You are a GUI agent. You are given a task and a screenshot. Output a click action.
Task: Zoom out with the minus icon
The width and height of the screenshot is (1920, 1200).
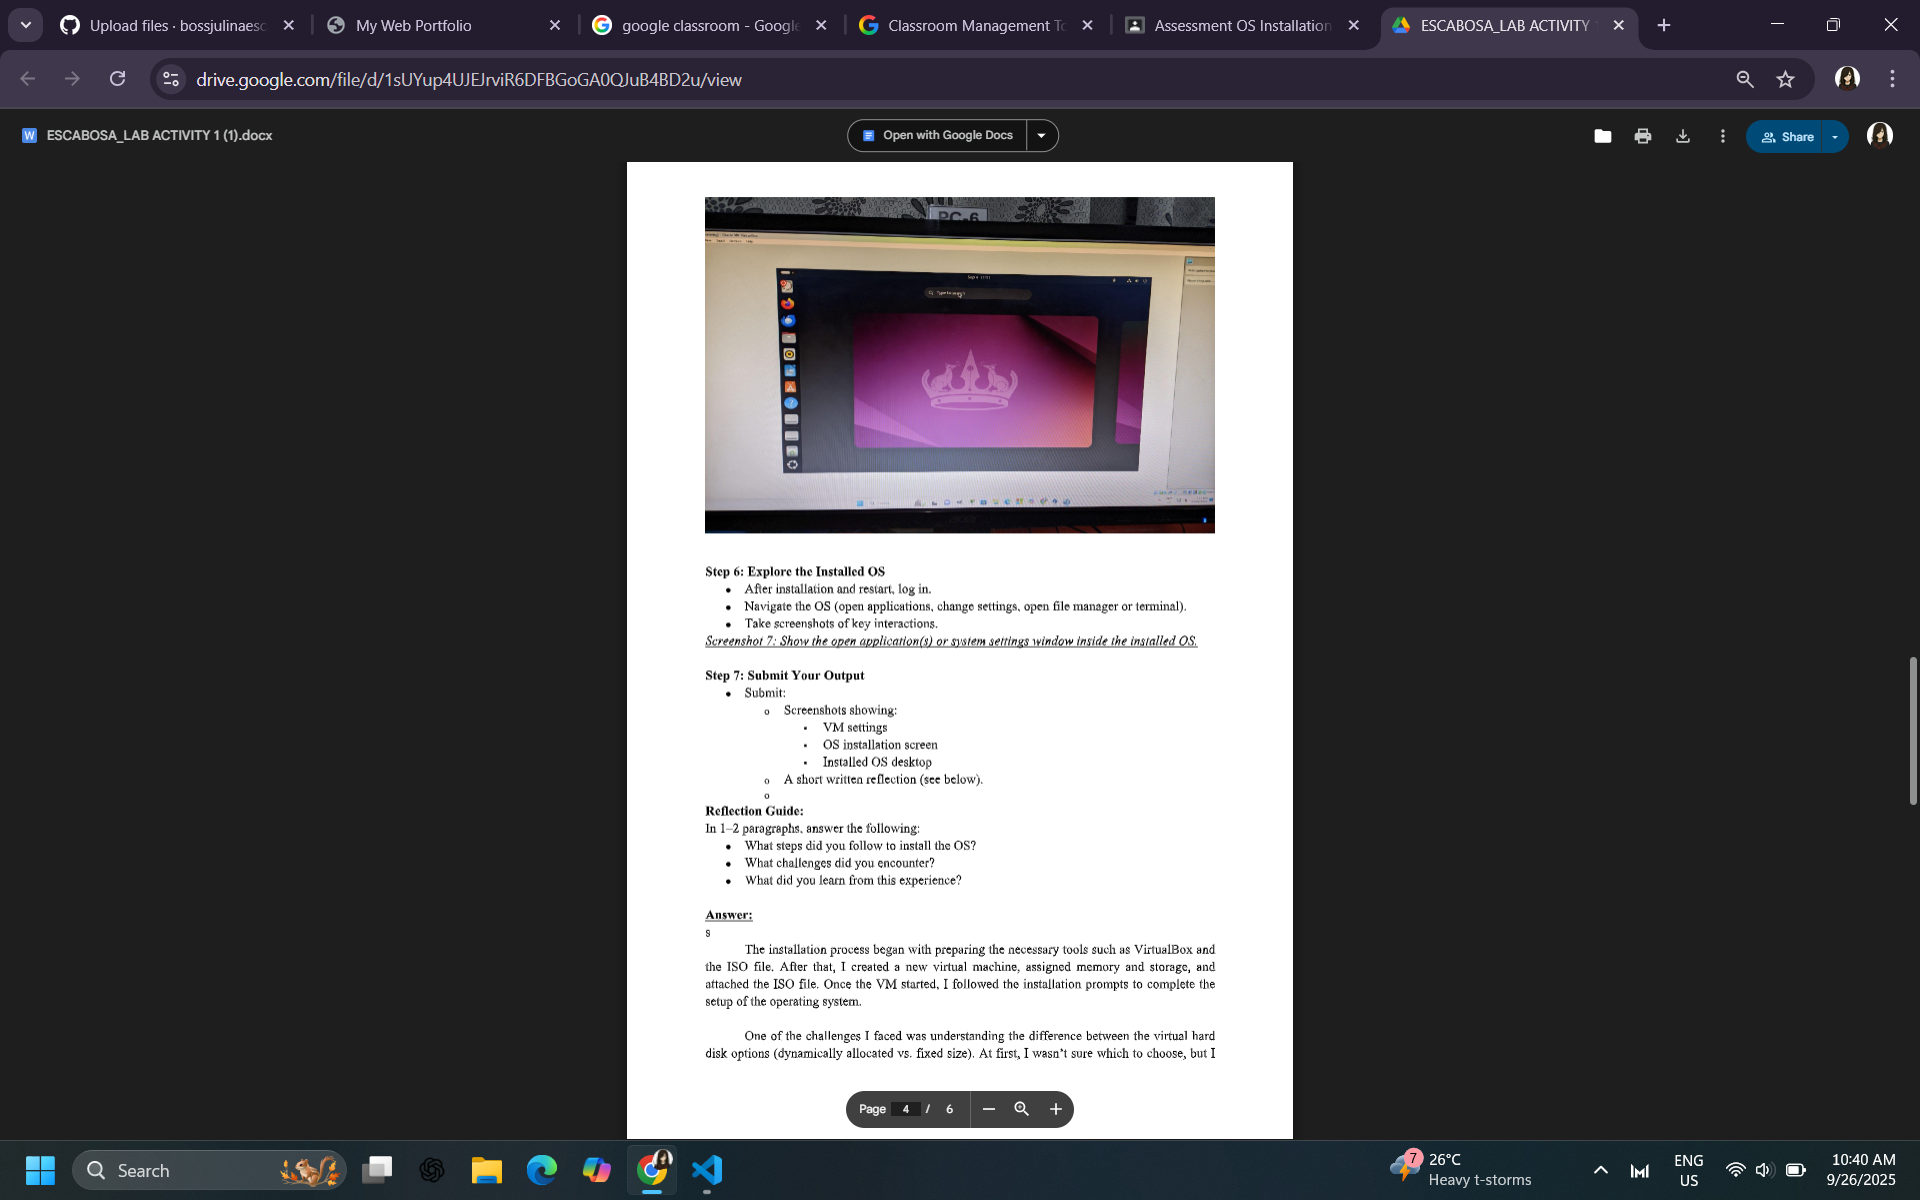(988, 1109)
